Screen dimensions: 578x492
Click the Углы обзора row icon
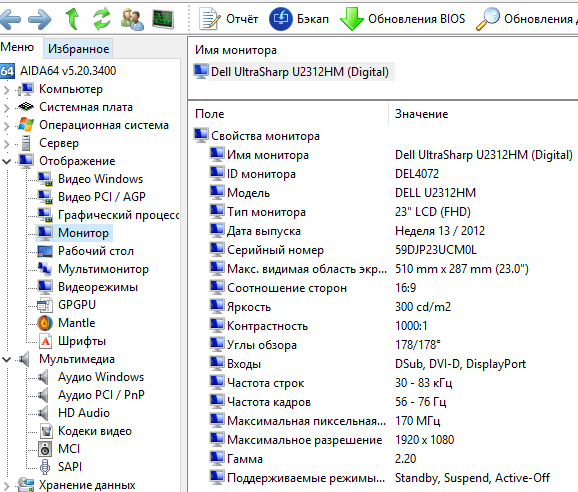click(217, 344)
